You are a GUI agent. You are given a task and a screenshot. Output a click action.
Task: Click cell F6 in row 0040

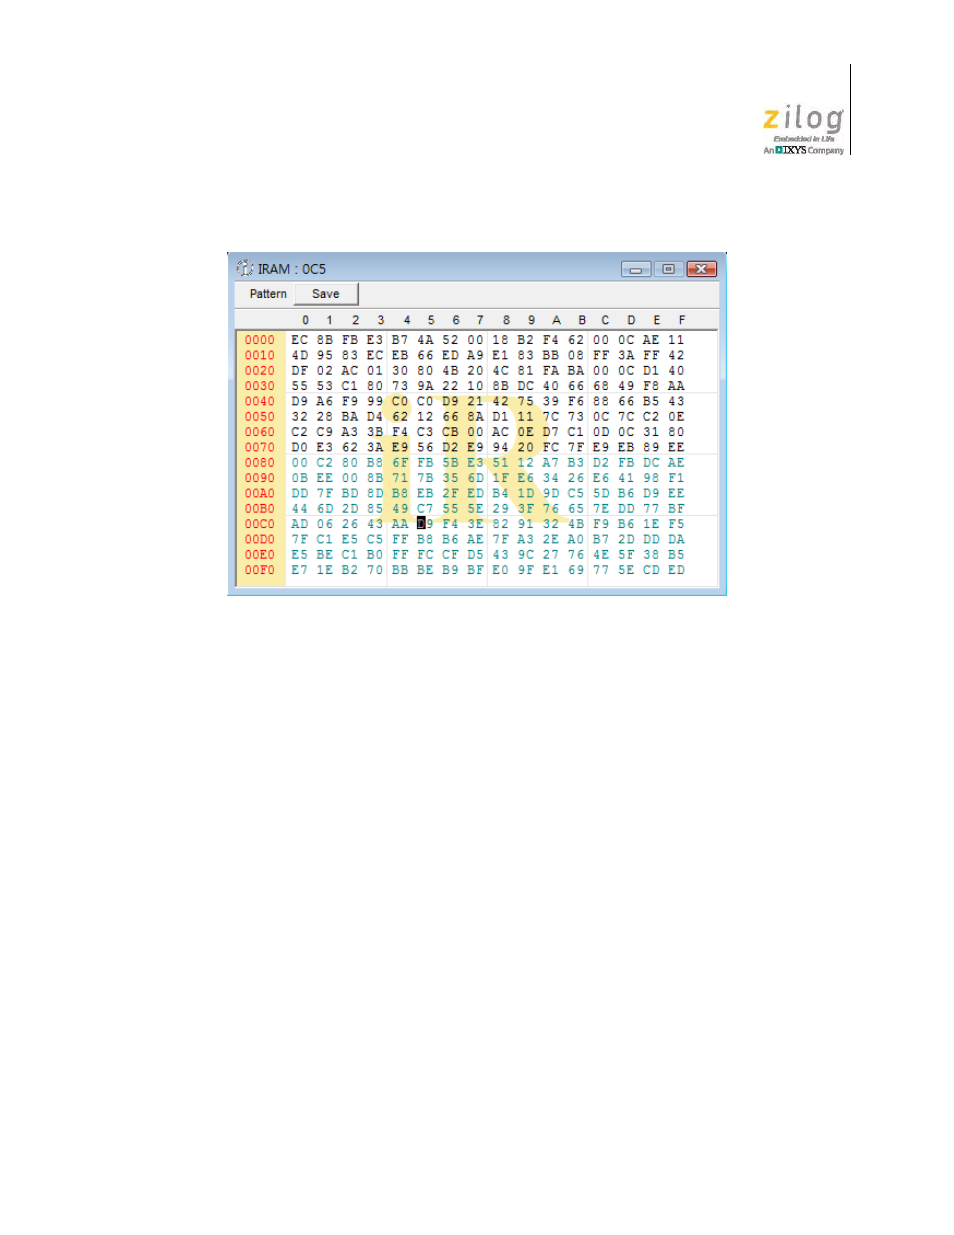tap(576, 401)
